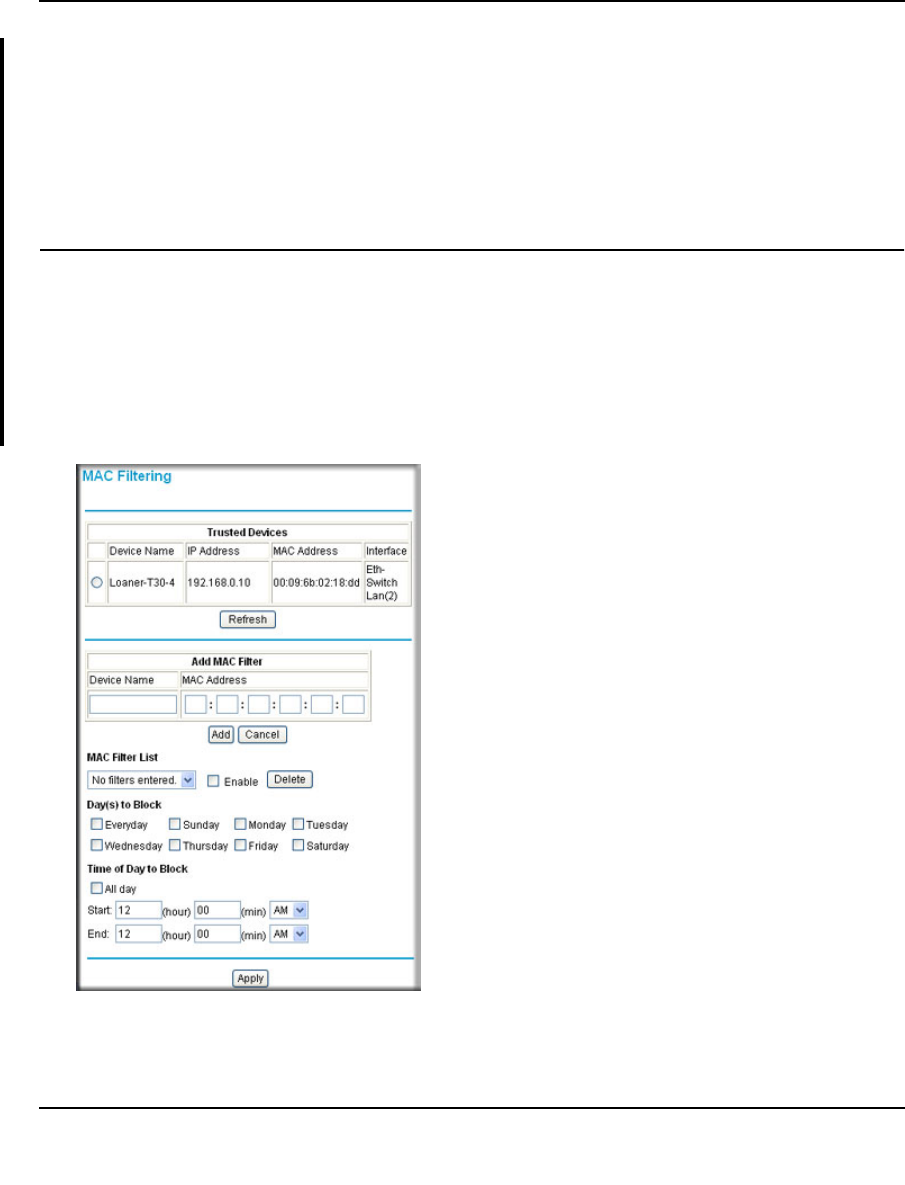Toggle the Enable checkbox
905x1185 pixels.
(x=214, y=781)
